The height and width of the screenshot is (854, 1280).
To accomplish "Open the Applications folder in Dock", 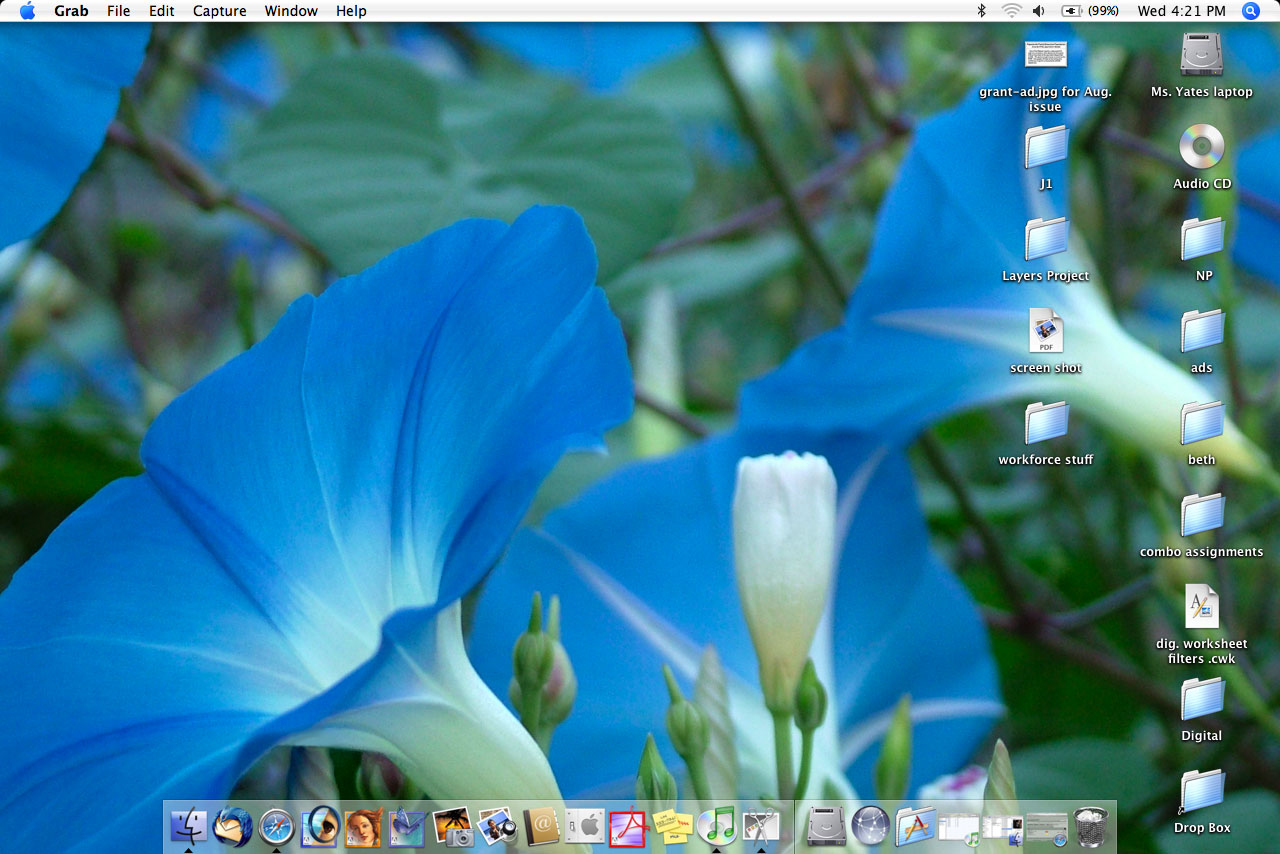I will tap(915, 826).
